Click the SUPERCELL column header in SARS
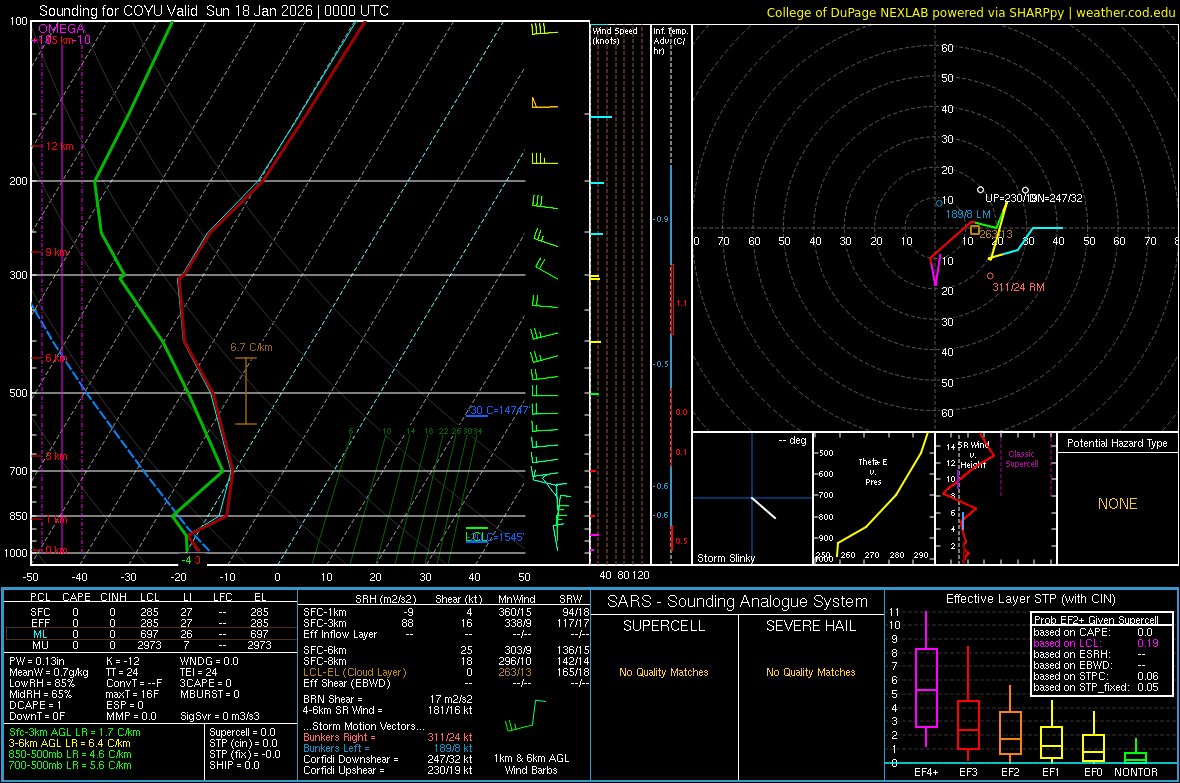This screenshot has width=1180, height=783. [x=664, y=626]
